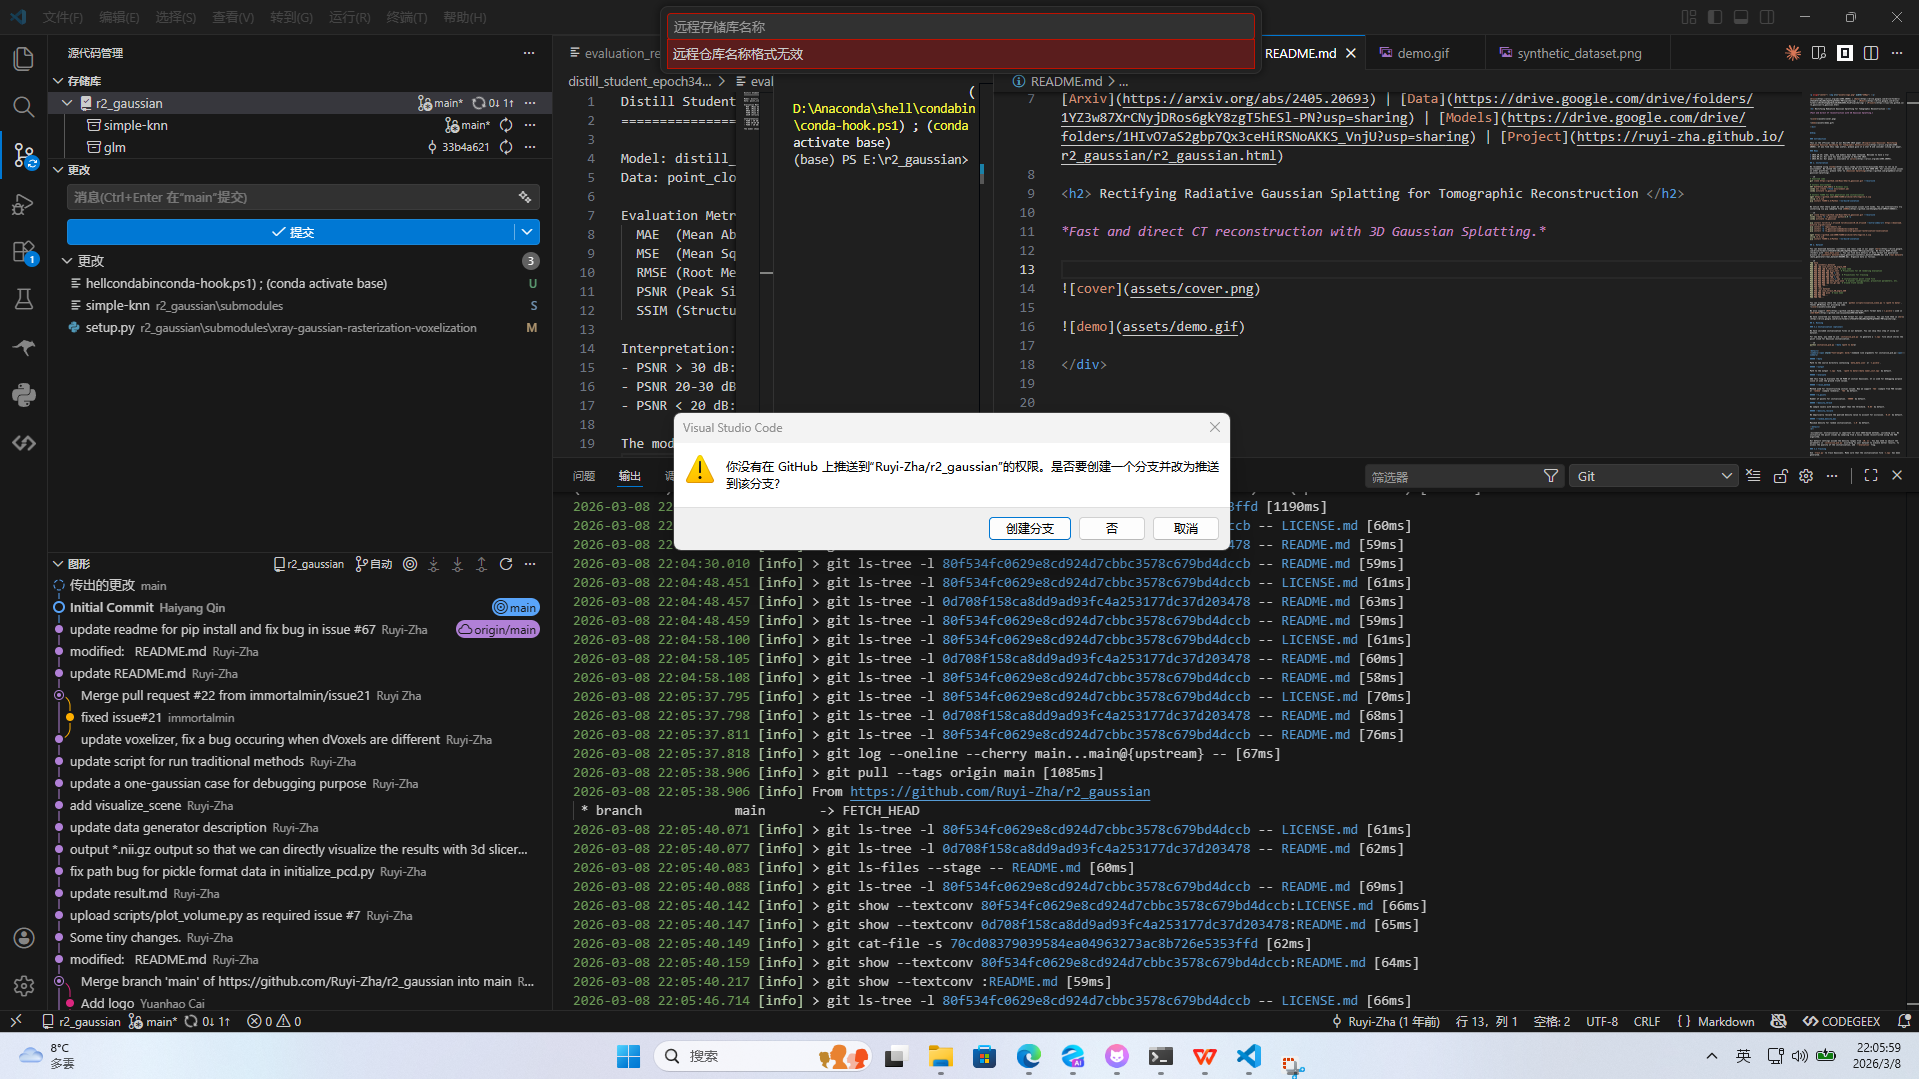Maximize the output panel size
1919x1079 pixels.
coord(1870,476)
